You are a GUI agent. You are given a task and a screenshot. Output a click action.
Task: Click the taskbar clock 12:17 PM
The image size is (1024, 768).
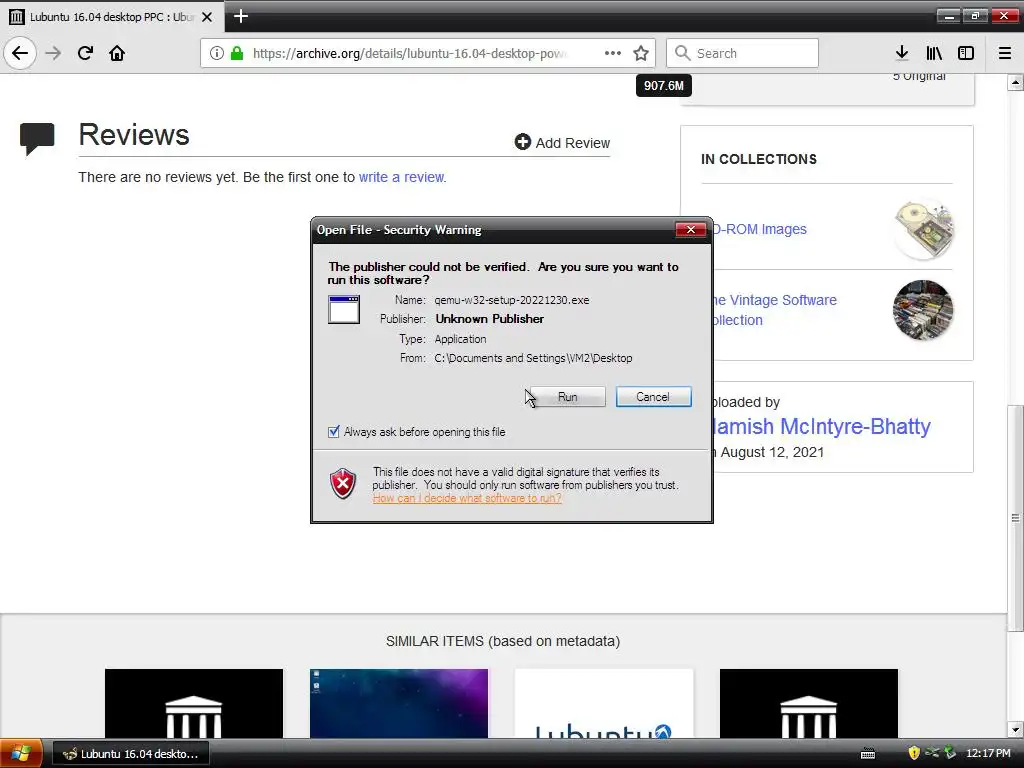click(x=988, y=754)
